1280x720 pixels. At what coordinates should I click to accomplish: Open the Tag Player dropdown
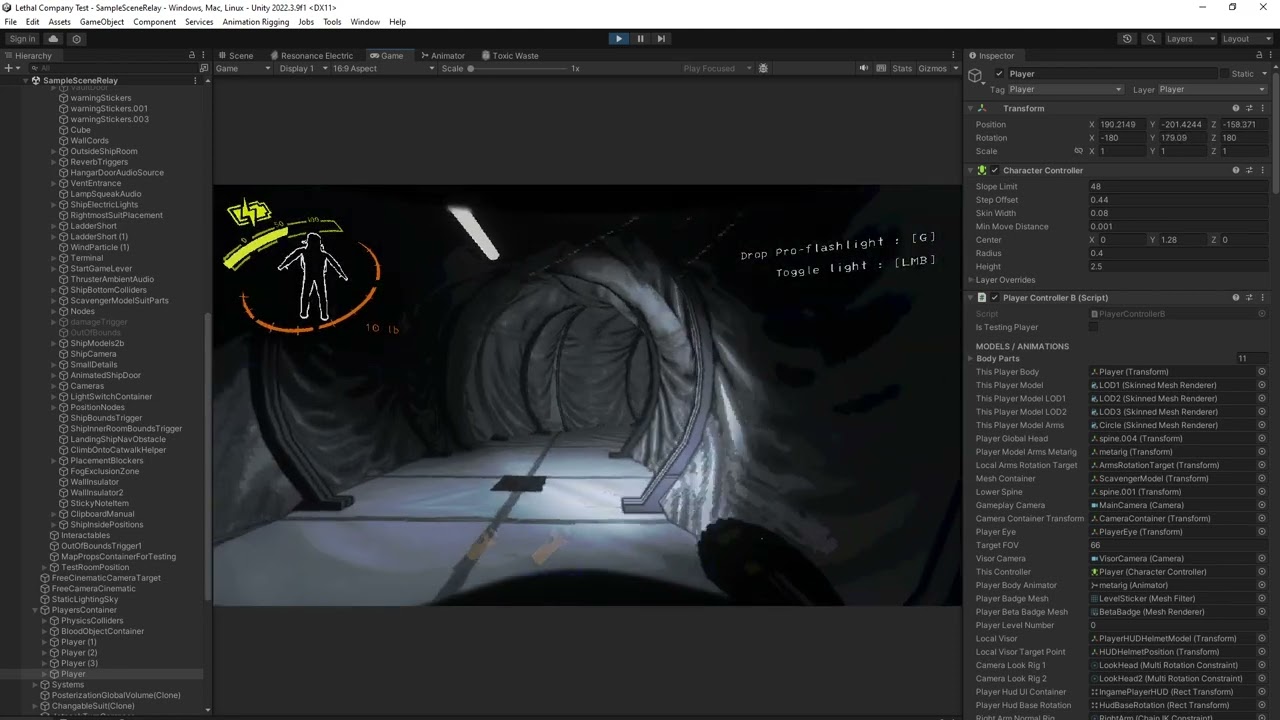click(x=1065, y=89)
